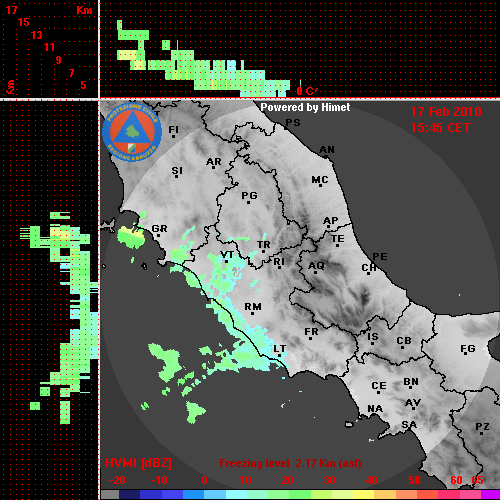Screen dimensions: 500x500
Task: Click the TR city label
Action: [x=264, y=245]
